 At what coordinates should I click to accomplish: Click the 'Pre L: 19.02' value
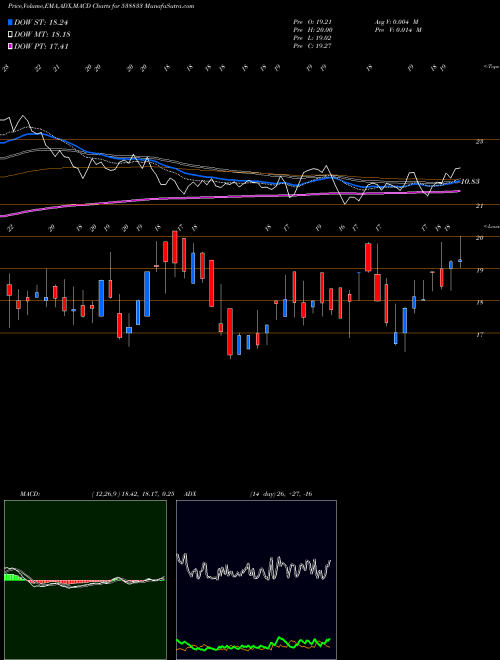[313, 38]
